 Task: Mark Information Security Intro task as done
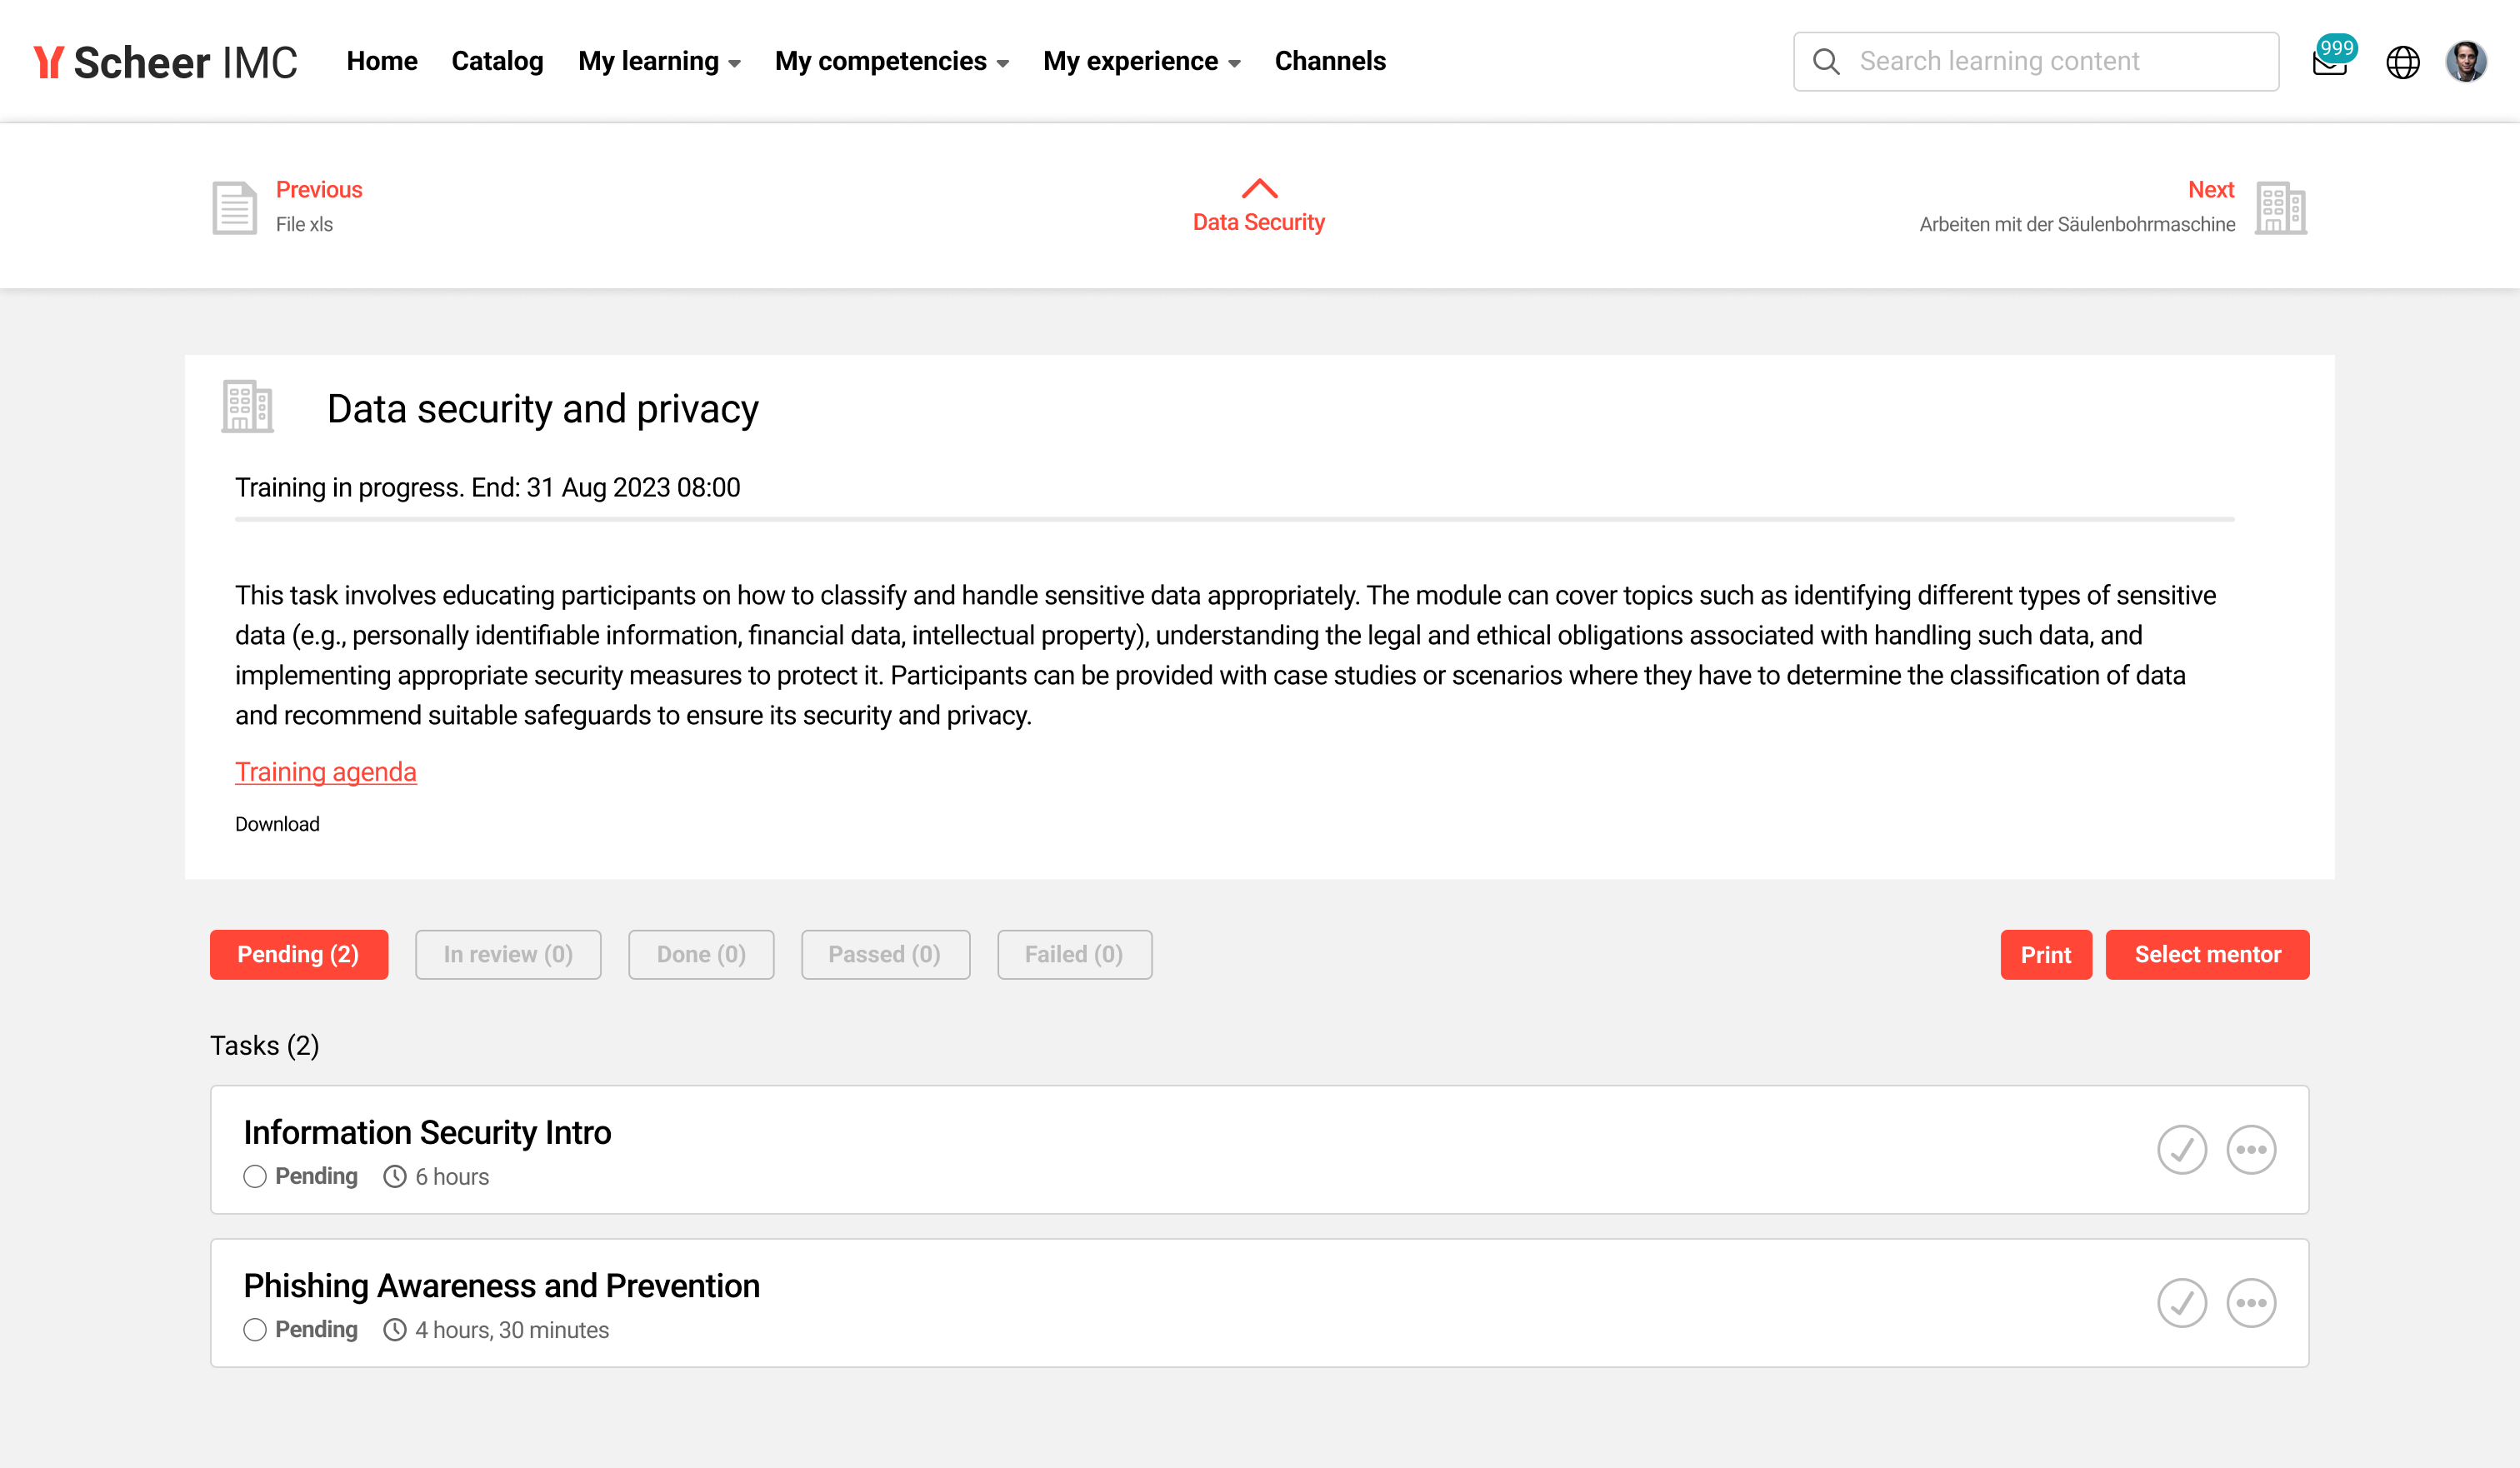pos(2181,1150)
